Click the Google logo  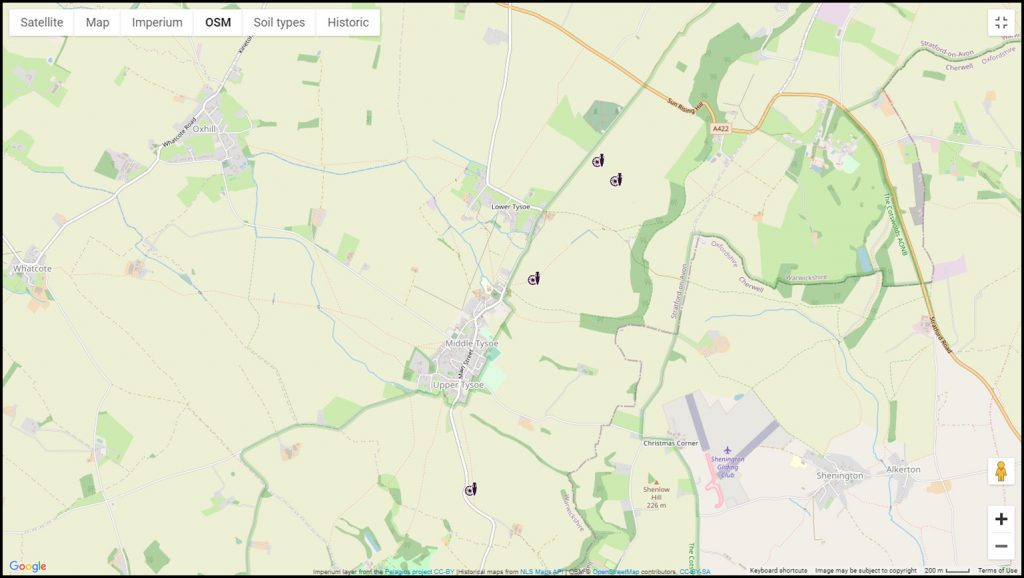(x=26, y=565)
